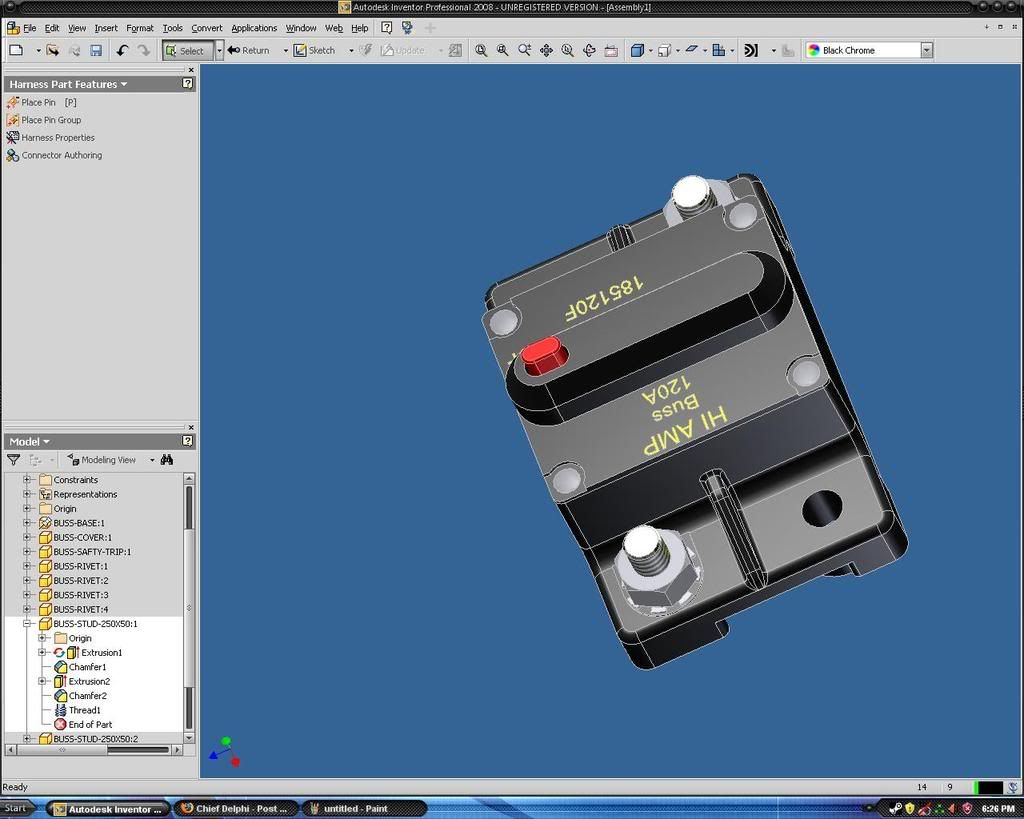
Task: Select the Rotate view tool
Action: 589,50
